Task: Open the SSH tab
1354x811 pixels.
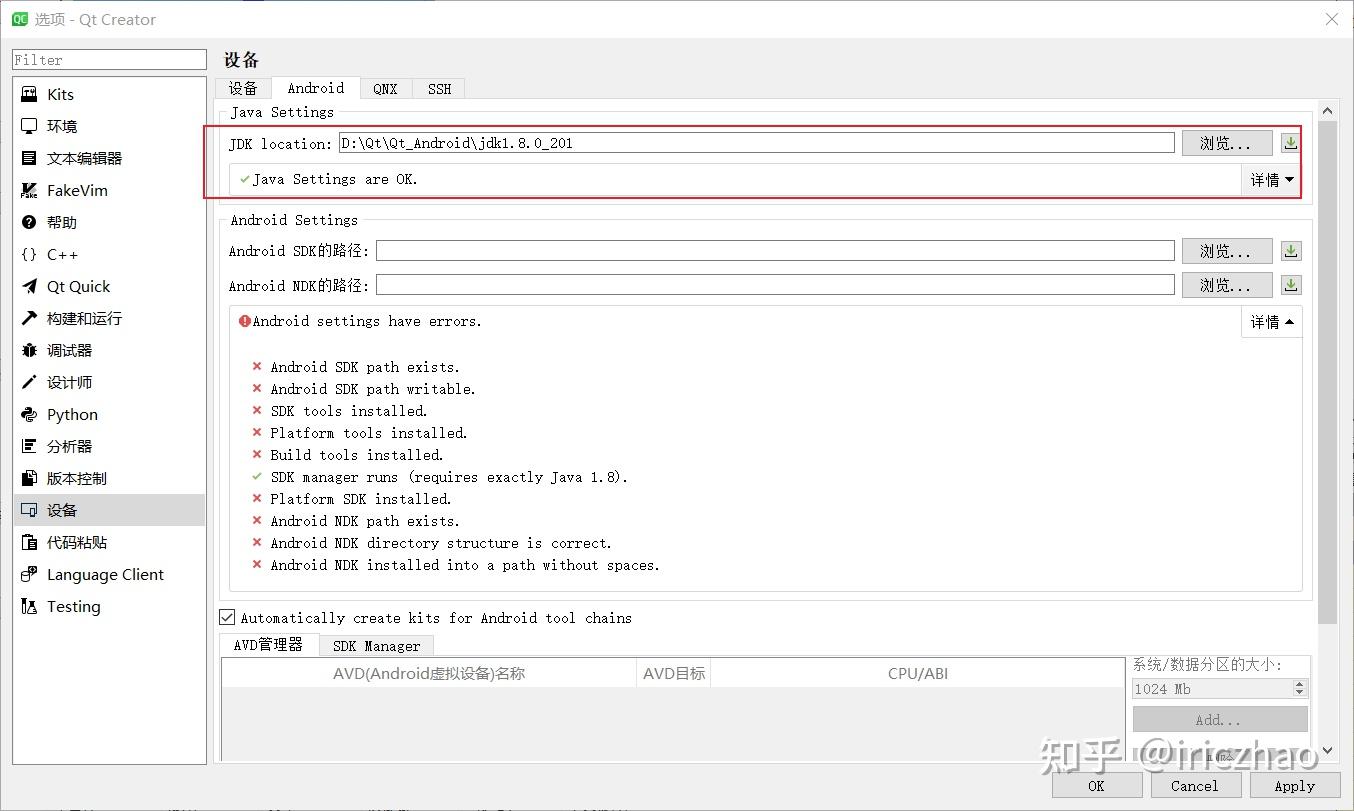Action: (440, 89)
